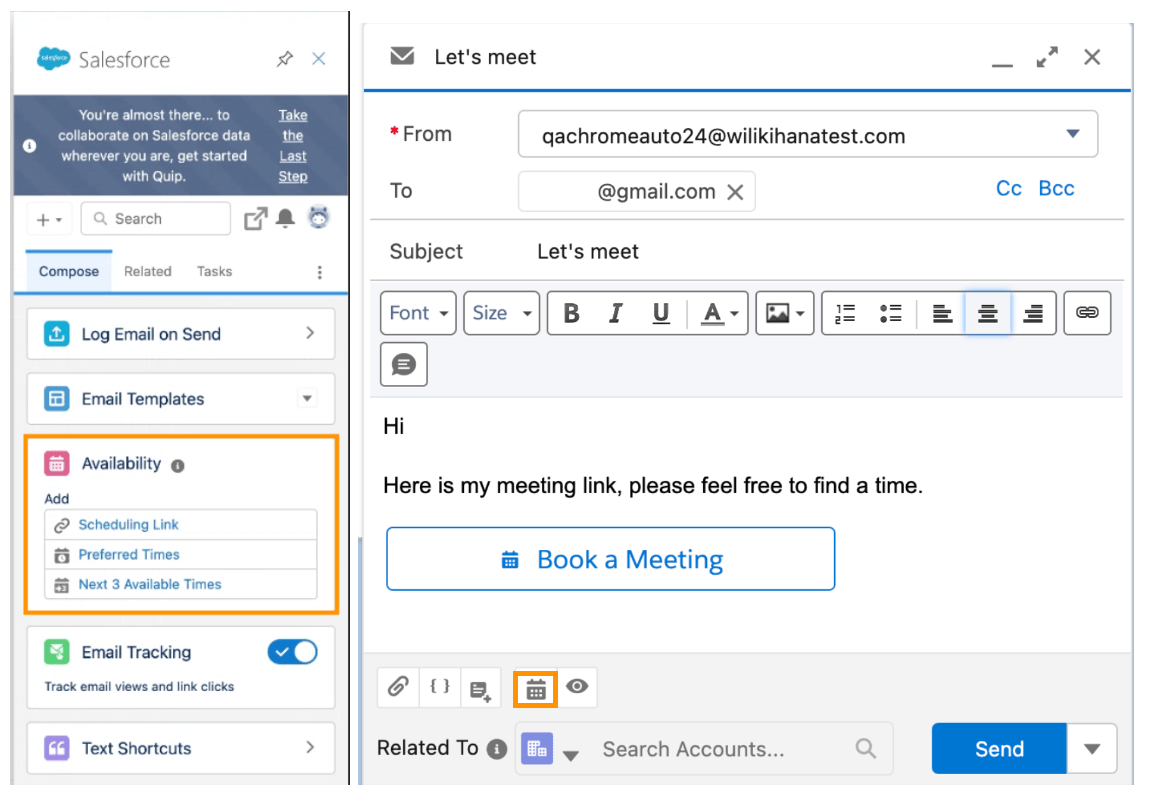The image size is (1156, 794).
Task: Click the Text Shortcuts icon
Action: click(57, 748)
